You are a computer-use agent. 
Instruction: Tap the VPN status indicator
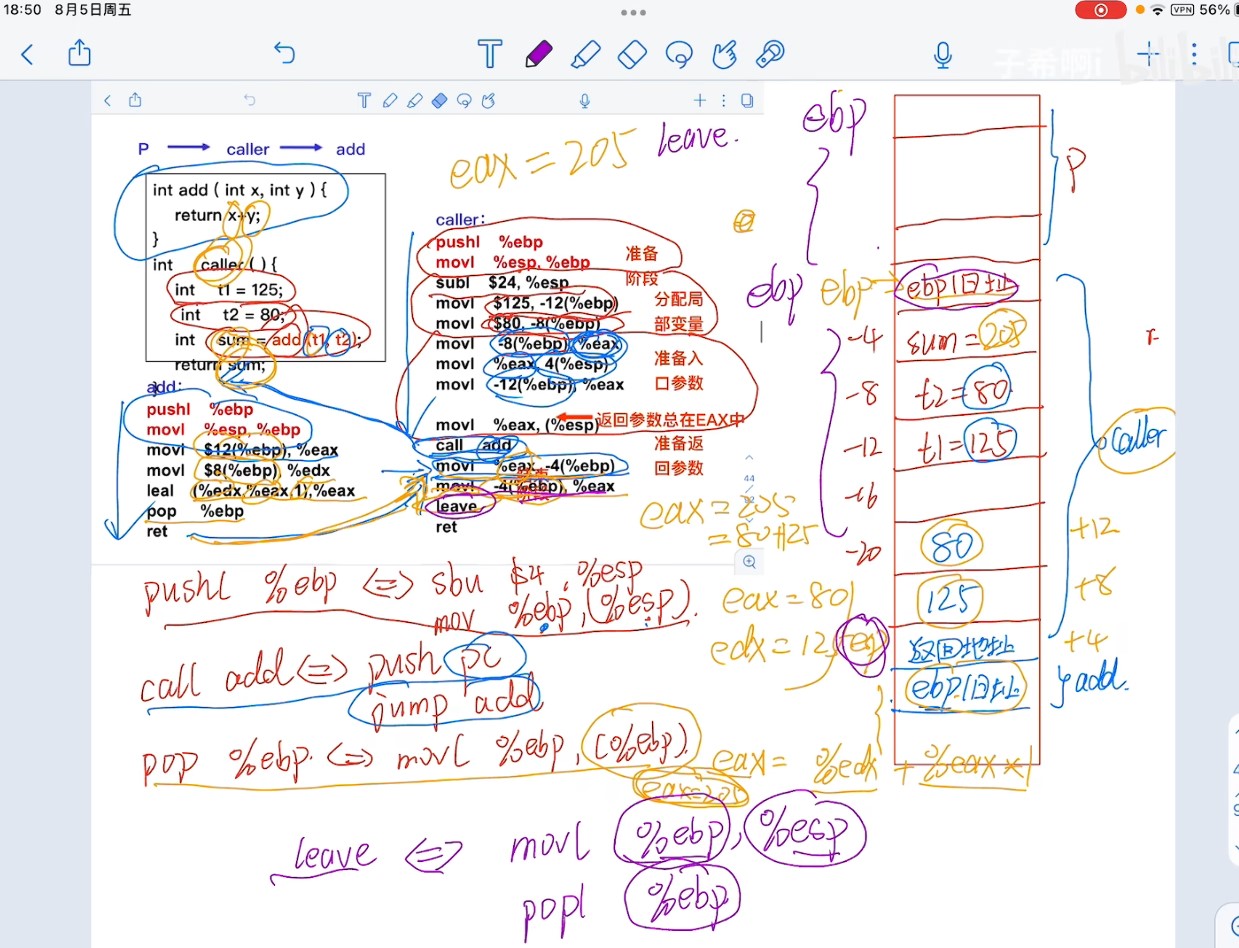[1183, 10]
